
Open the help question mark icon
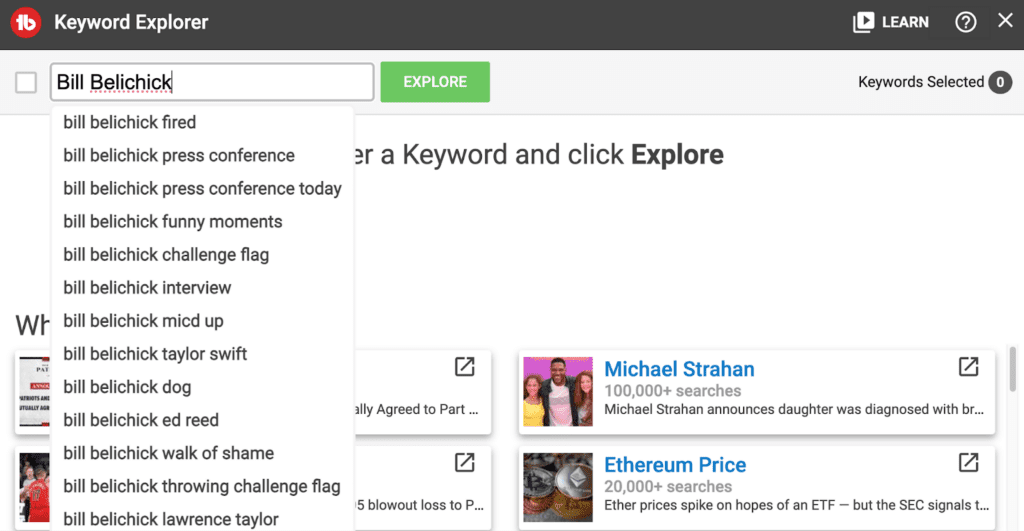pos(965,22)
